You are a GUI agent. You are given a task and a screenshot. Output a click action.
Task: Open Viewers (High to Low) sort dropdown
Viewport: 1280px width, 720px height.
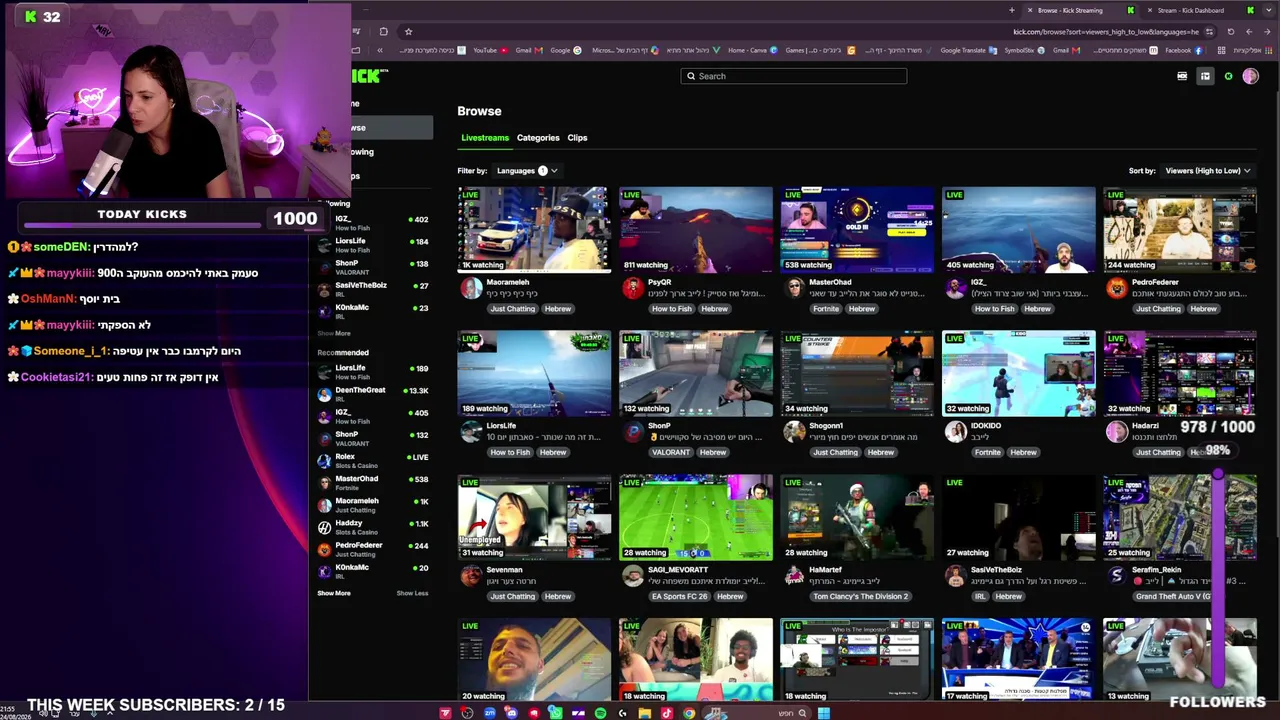click(x=1208, y=171)
